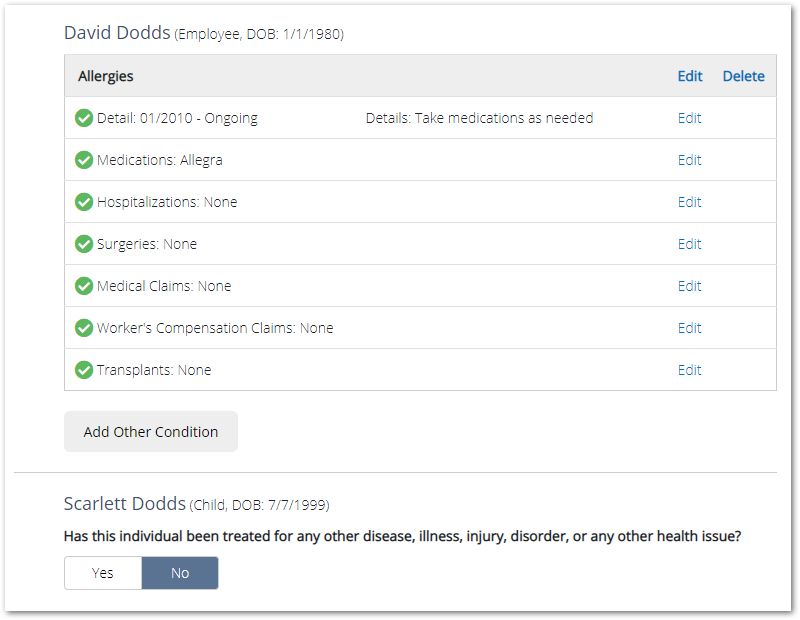Add Other Condition for David Dodds
Image resolution: width=800 pixels, height=620 pixels.
coord(151,432)
